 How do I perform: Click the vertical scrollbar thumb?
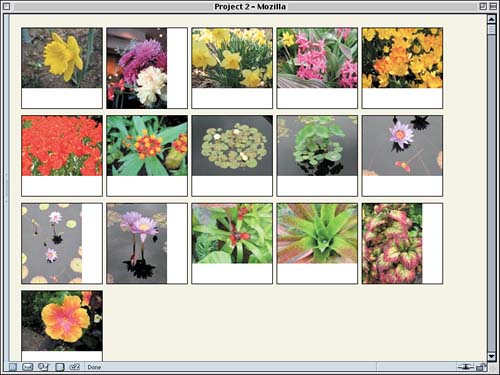pyautogui.click(x=492, y=29)
